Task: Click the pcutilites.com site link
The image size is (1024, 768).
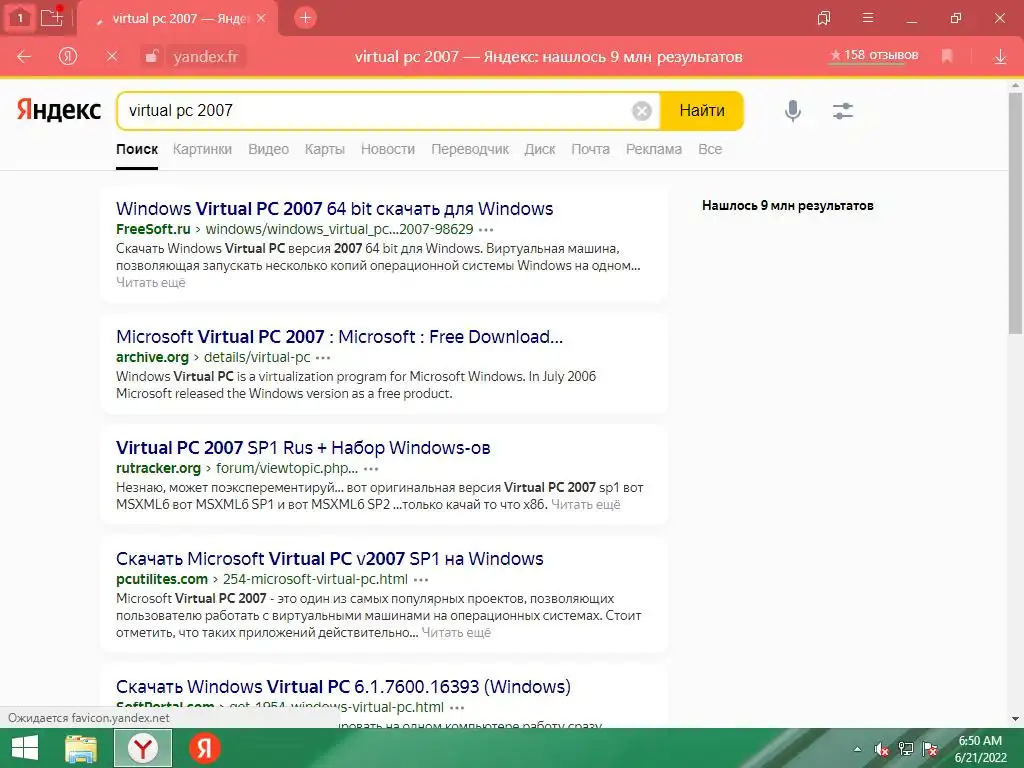Action: point(162,579)
